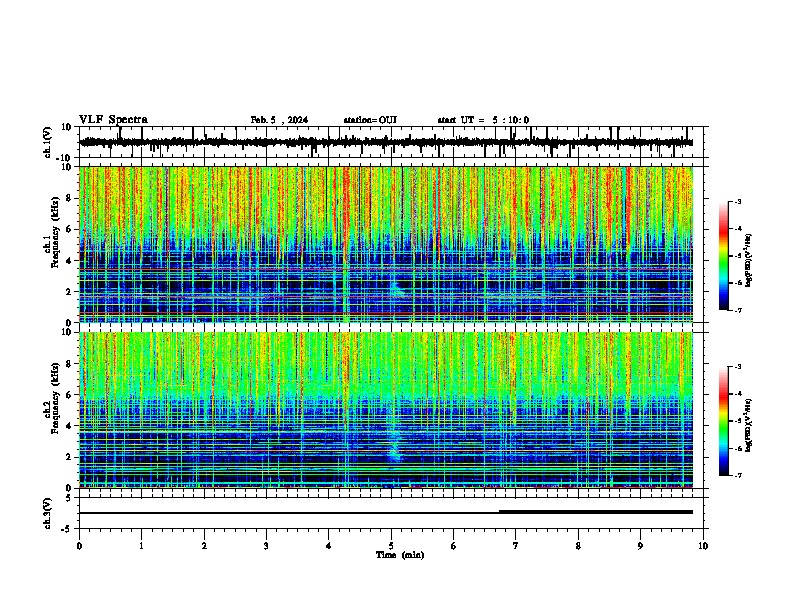Click the "ch.1(V)" waveform axis label
792x612 pixels.
click(48, 142)
